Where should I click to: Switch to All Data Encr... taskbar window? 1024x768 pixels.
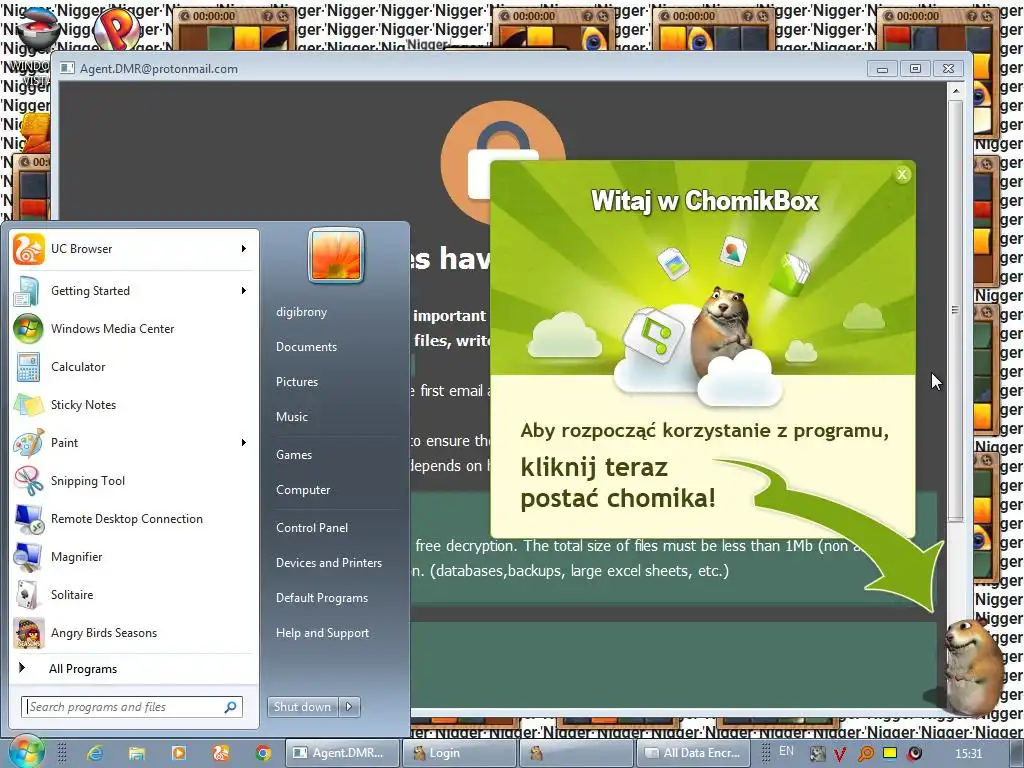tap(694, 753)
